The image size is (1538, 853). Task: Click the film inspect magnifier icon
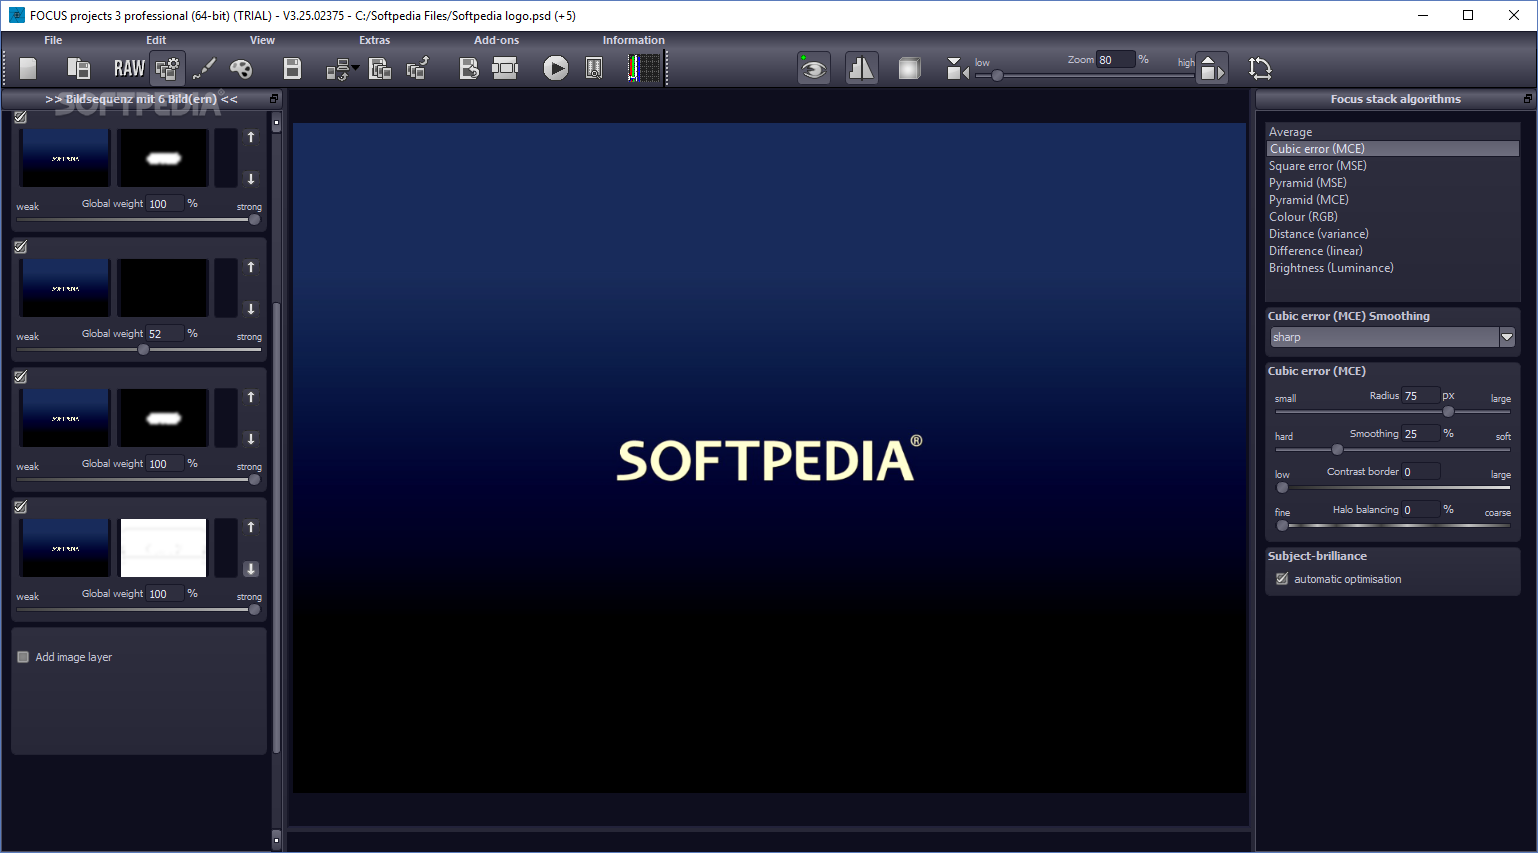(x=594, y=68)
